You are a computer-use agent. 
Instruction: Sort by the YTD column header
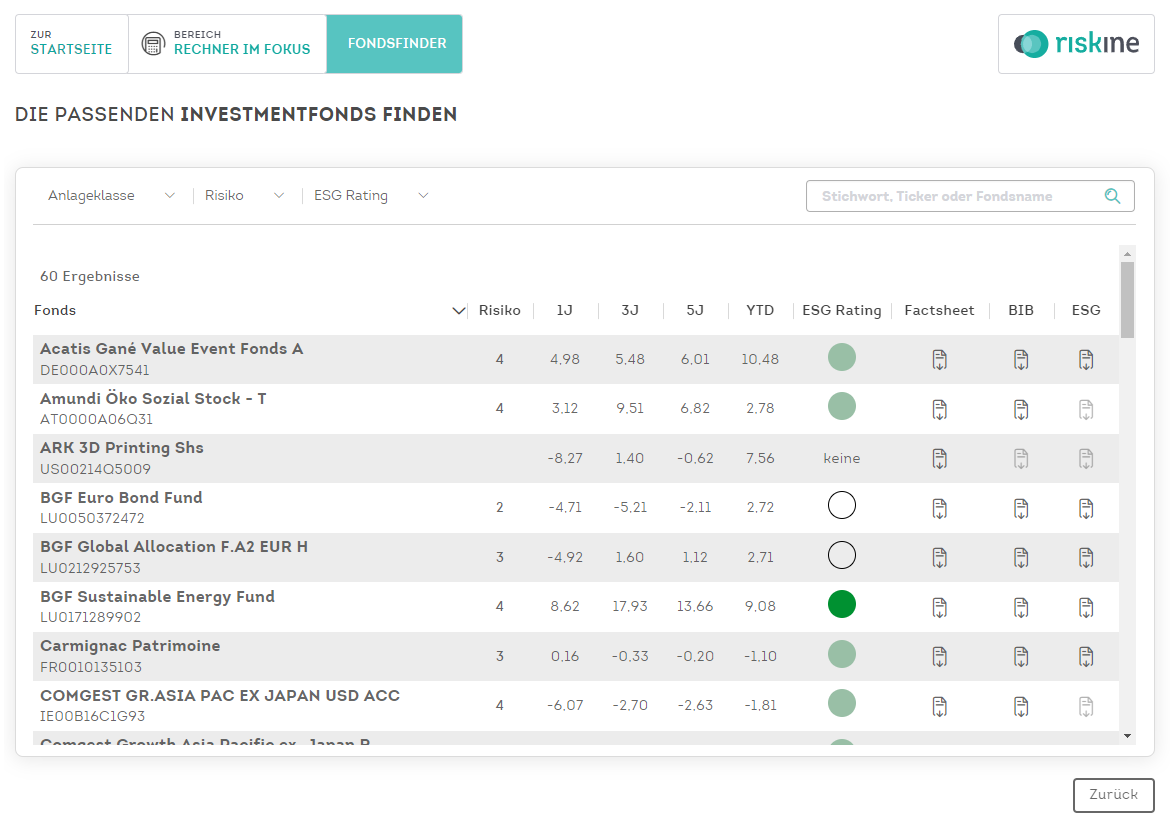(760, 311)
